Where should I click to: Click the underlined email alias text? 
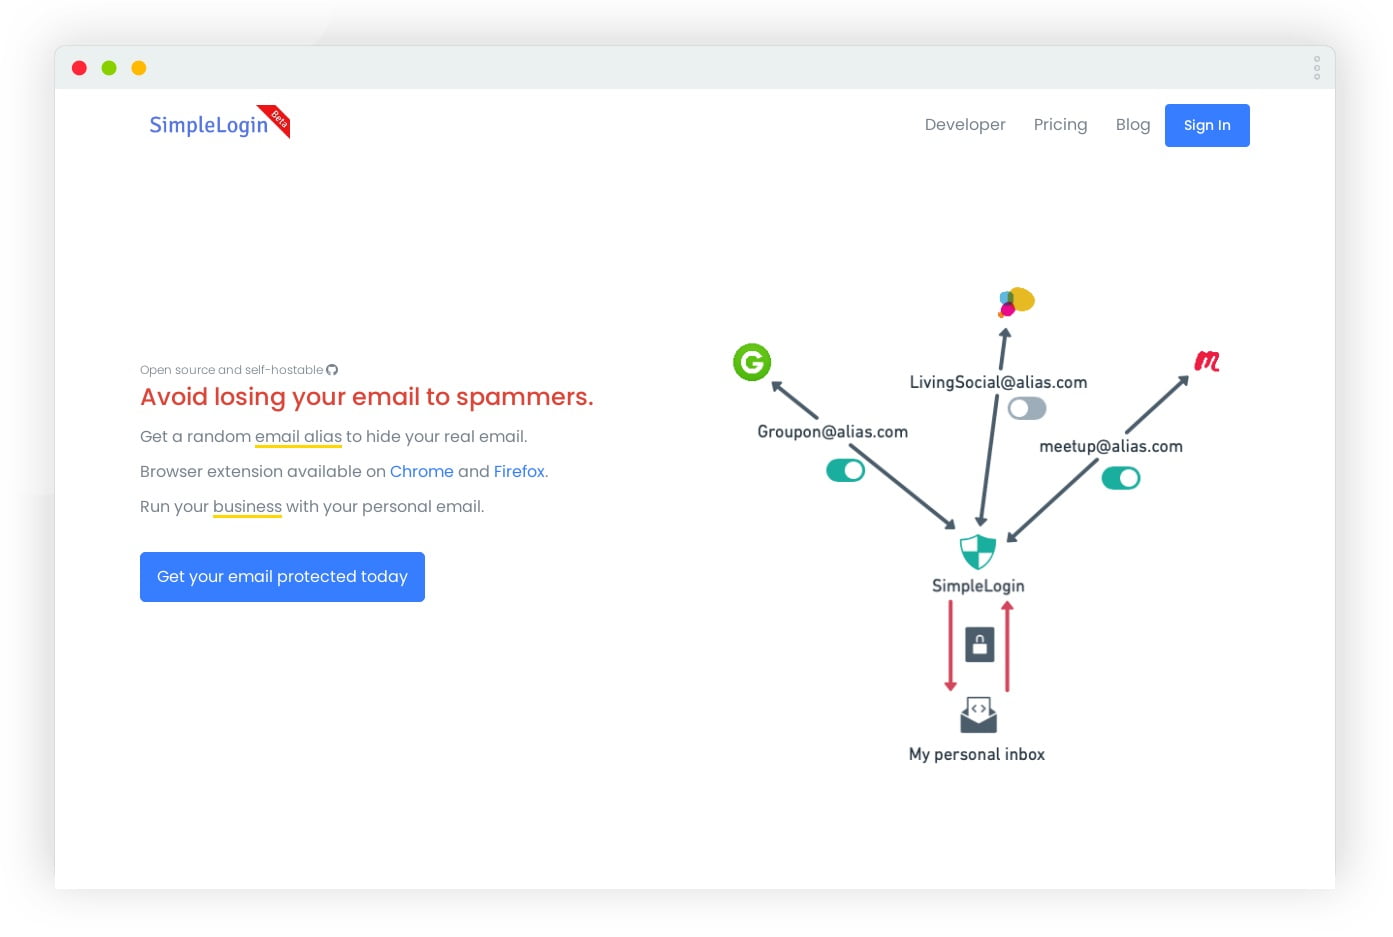point(298,437)
